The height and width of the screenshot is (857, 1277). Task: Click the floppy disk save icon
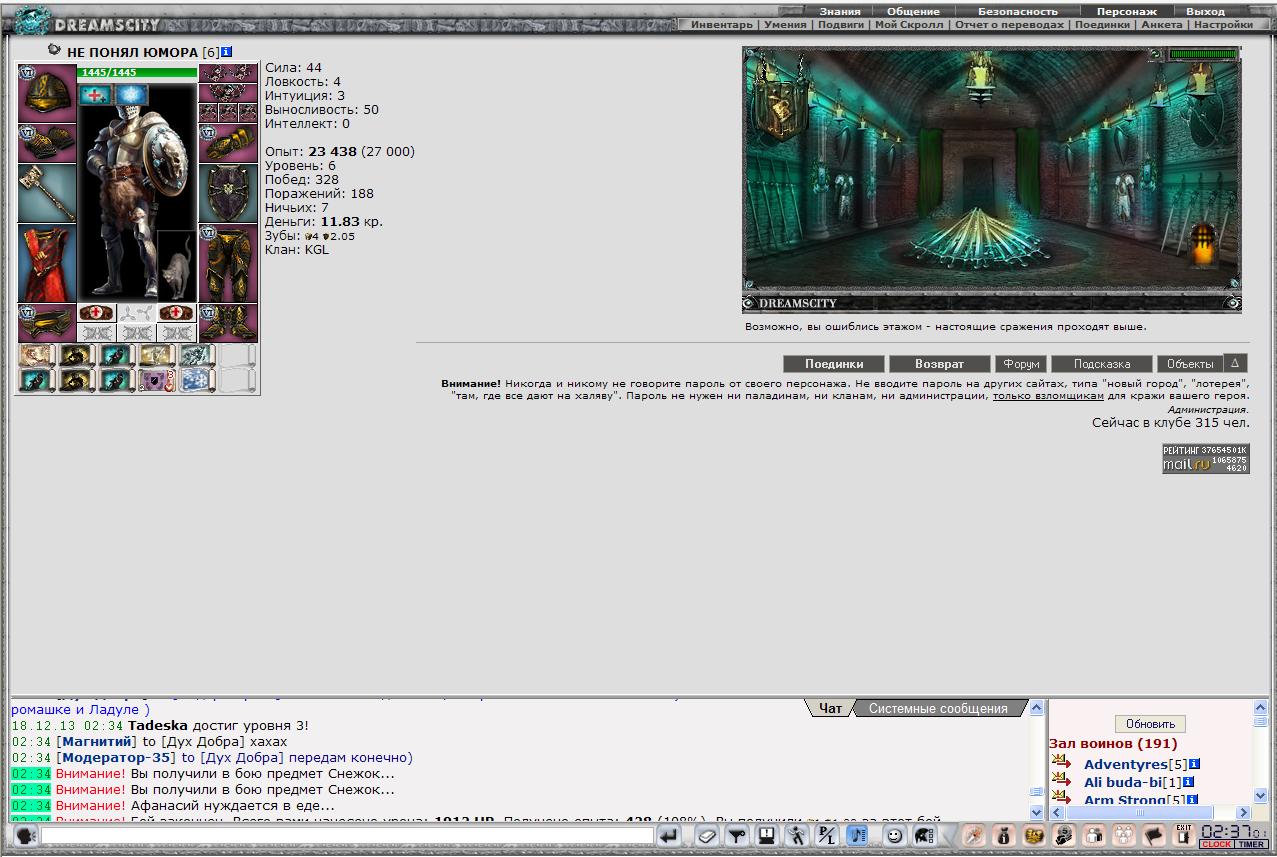(767, 836)
